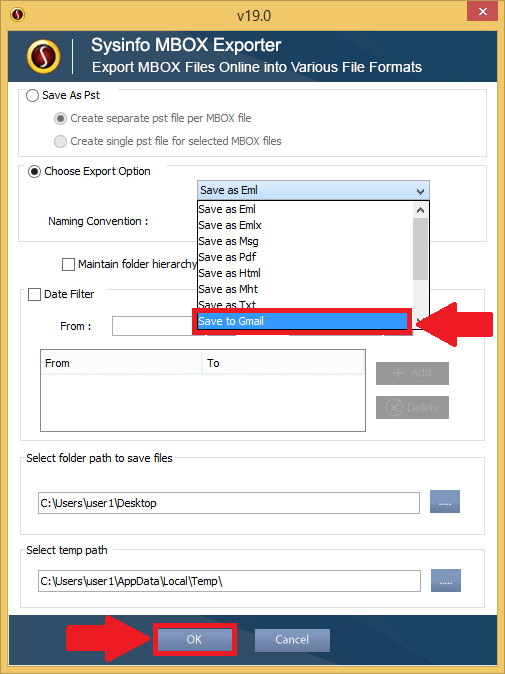This screenshot has height=674, width=505.
Task: Click the plus Add button
Action: [413, 373]
